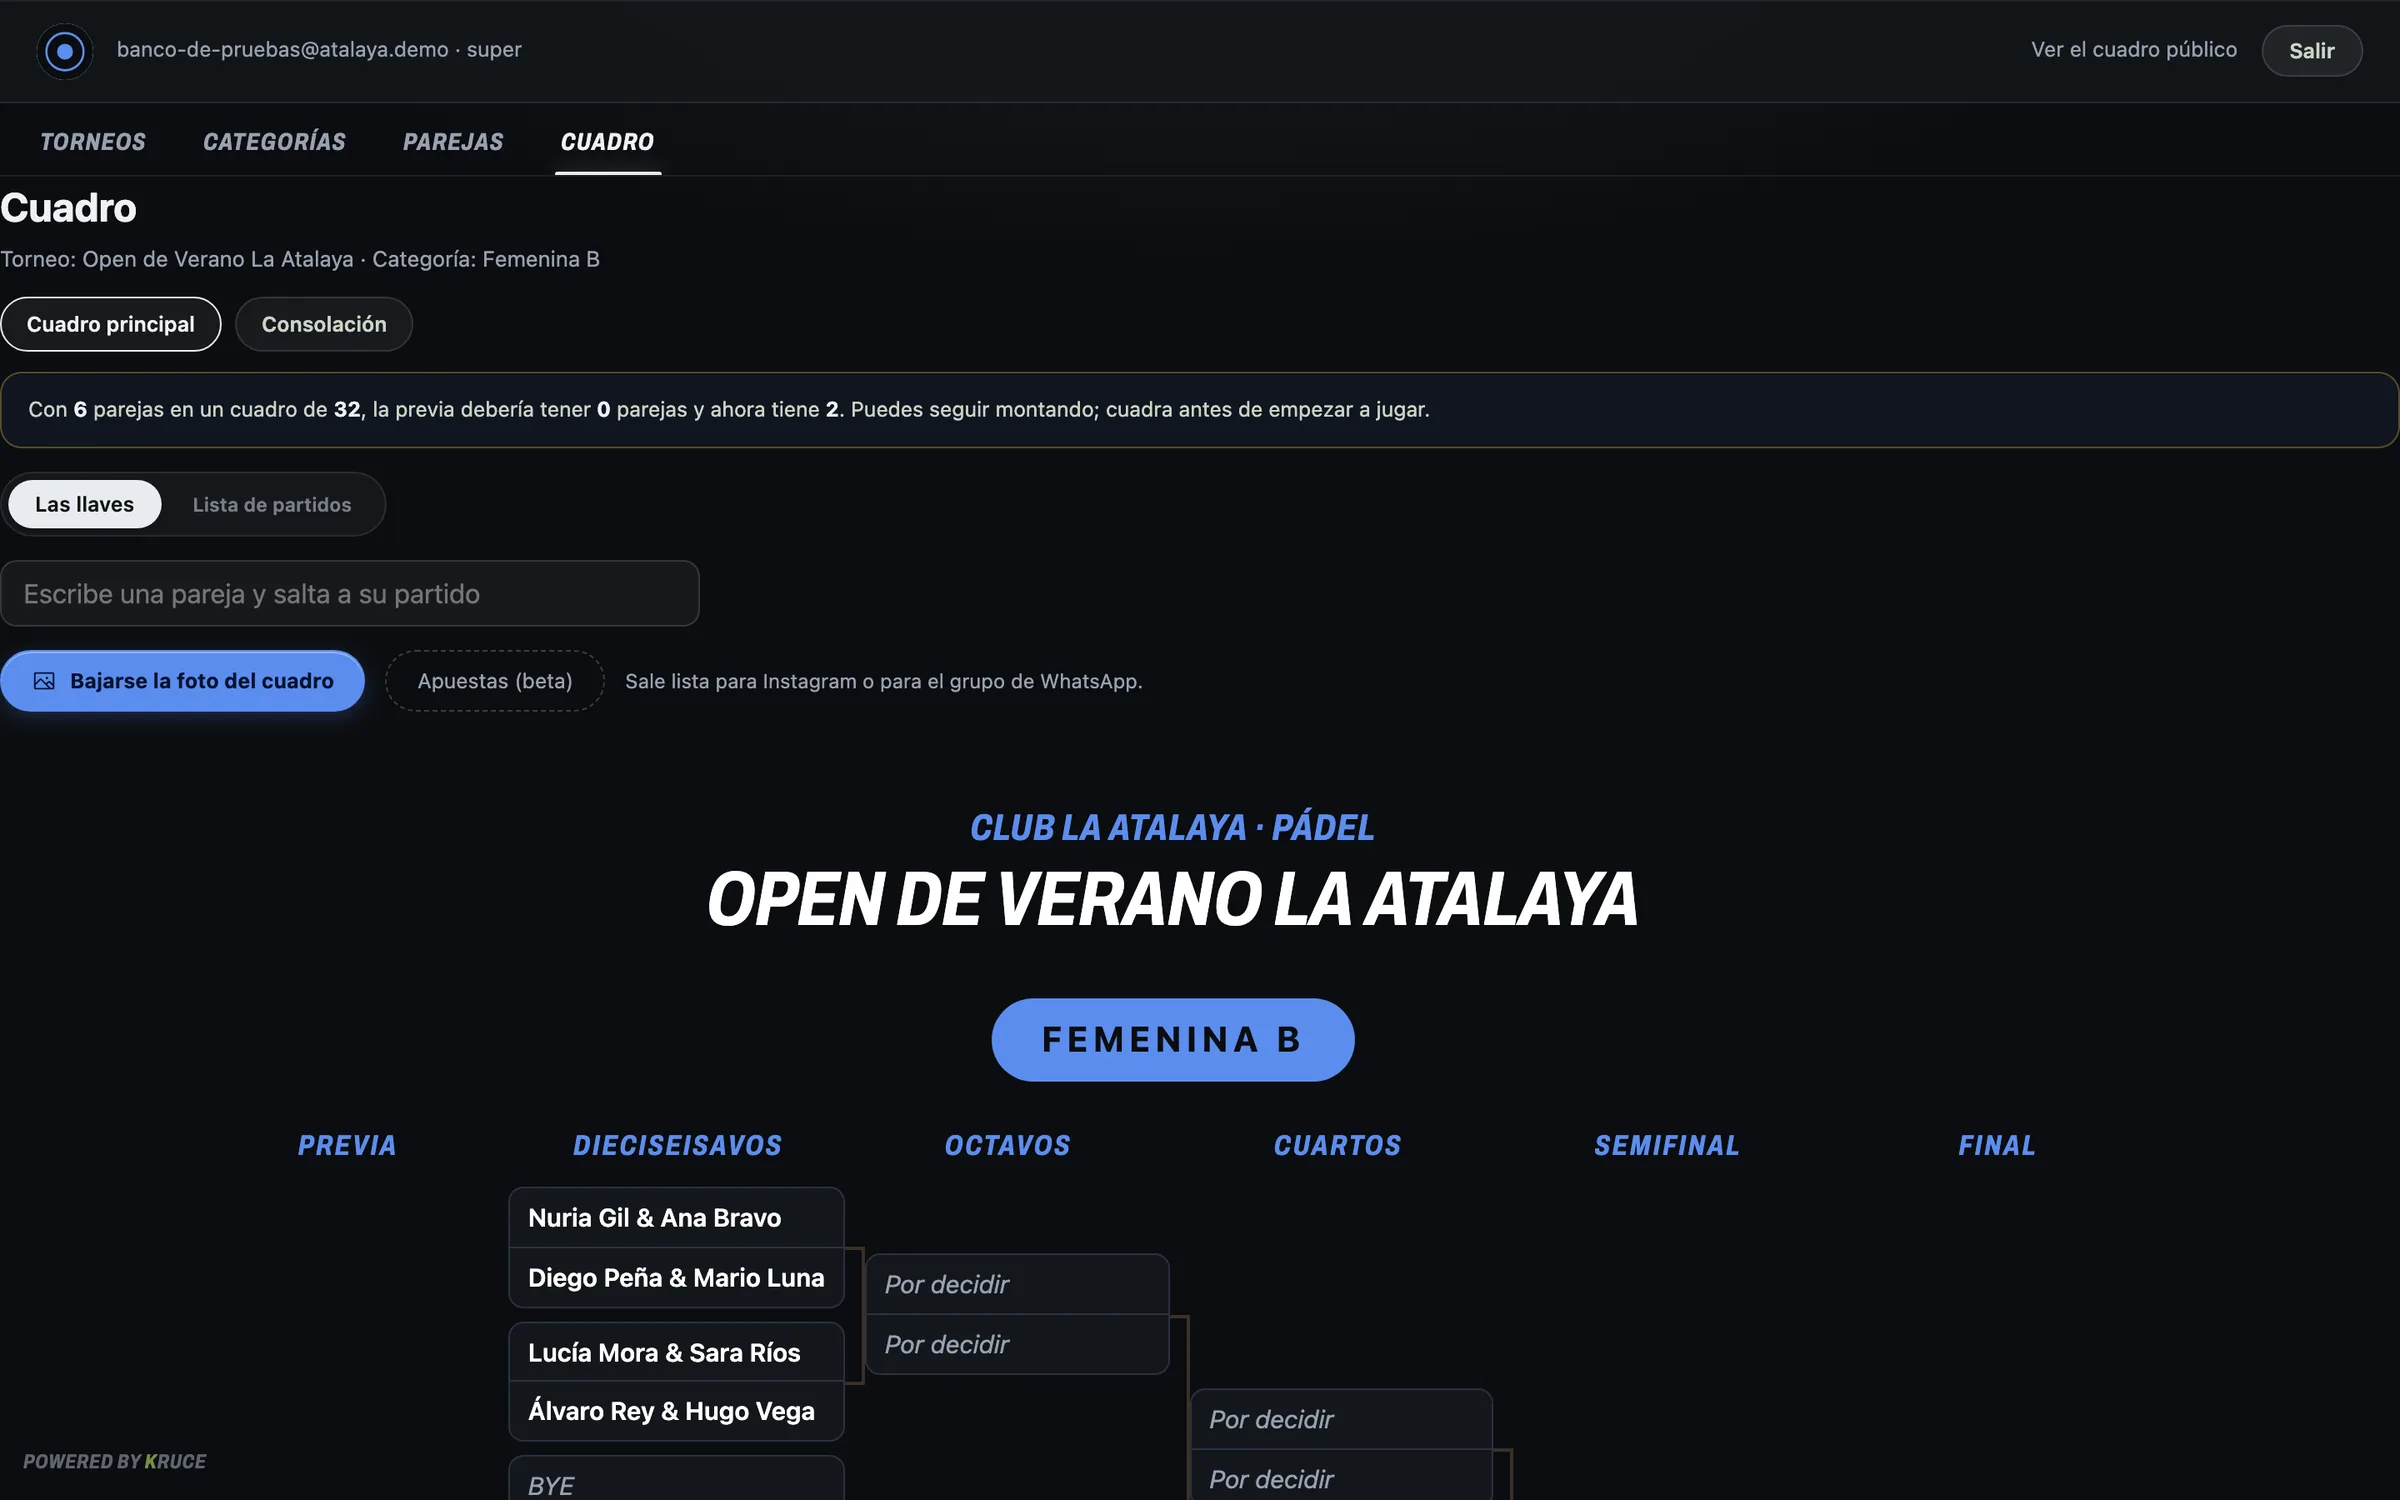The width and height of the screenshot is (2400, 1500).
Task: Log out with the Salir button
Action: click(2312, 51)
